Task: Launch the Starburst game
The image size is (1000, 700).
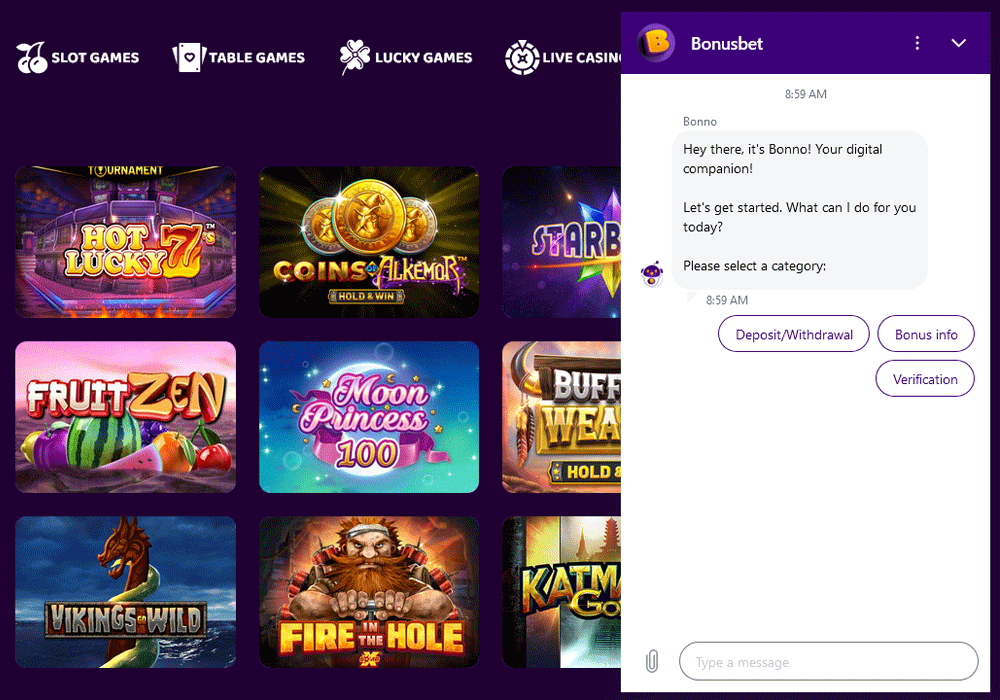Action: click(562, 242)
